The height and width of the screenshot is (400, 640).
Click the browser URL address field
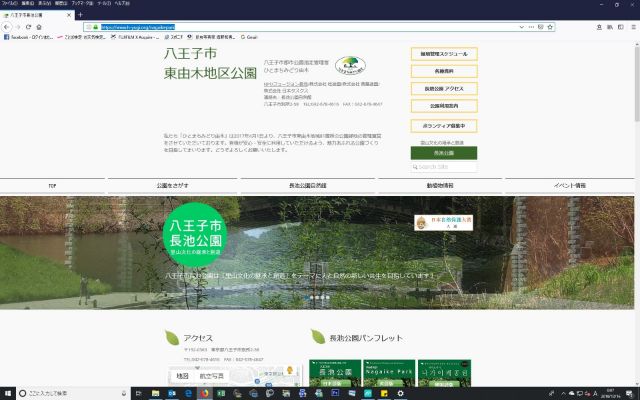point(300,27)
